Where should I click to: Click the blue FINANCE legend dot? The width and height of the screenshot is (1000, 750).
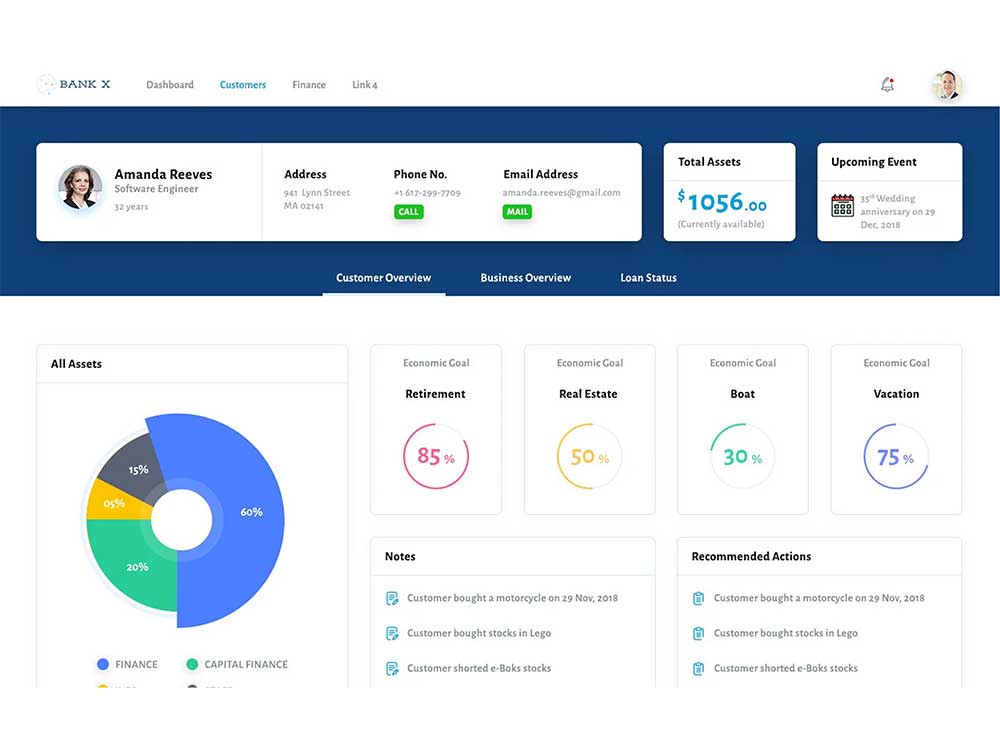tap(103, 664)
